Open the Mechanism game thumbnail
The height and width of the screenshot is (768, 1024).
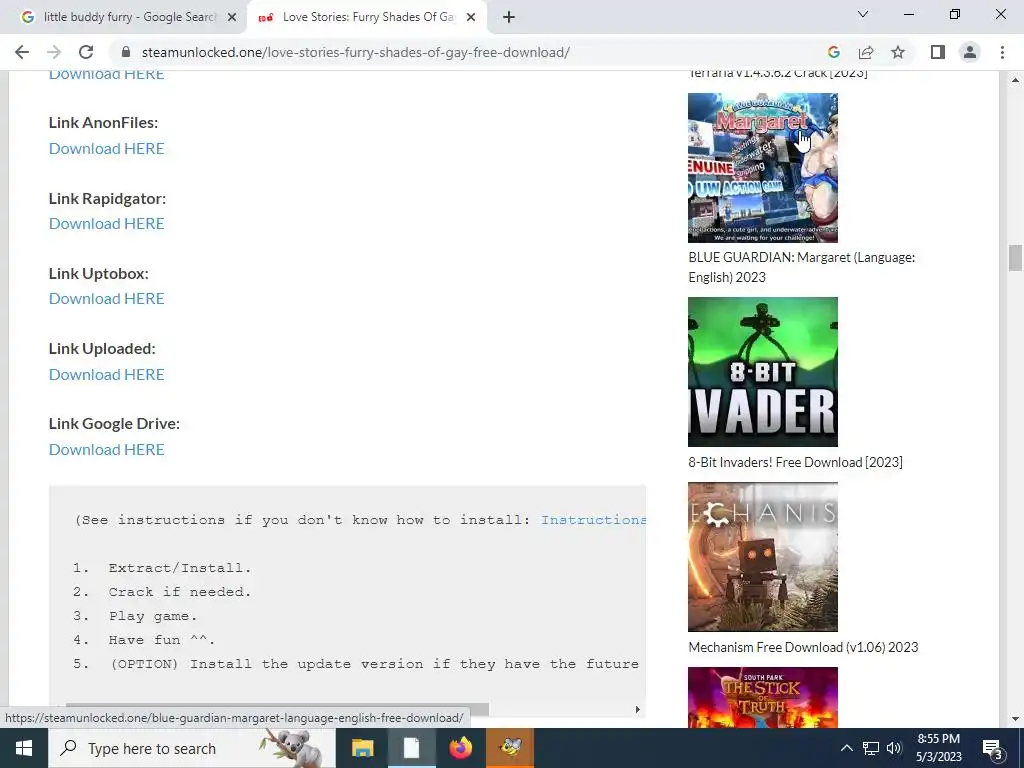tap(763, 557)
